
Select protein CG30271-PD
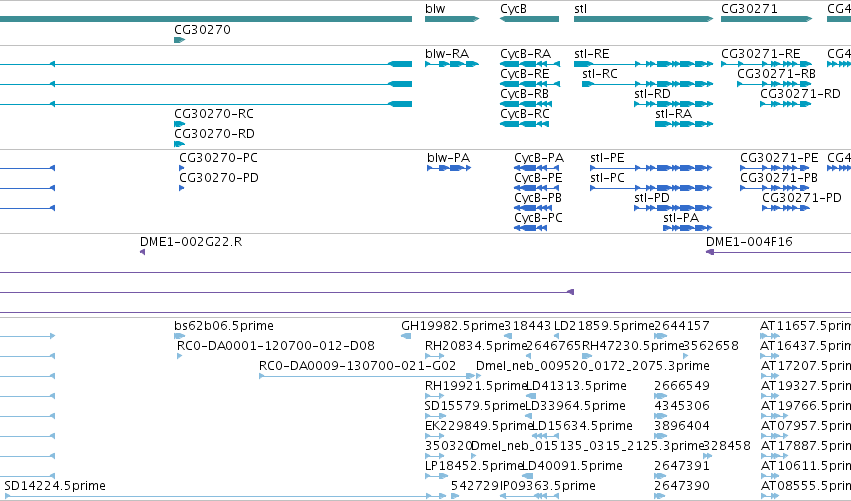[x=802, y=198]
